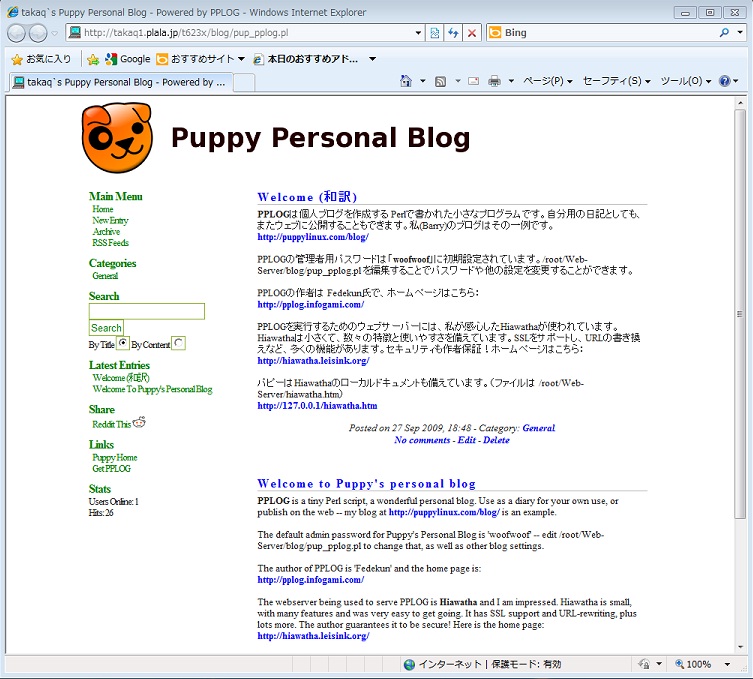Open the お気に入り favorites star button

tap(42, 59)
